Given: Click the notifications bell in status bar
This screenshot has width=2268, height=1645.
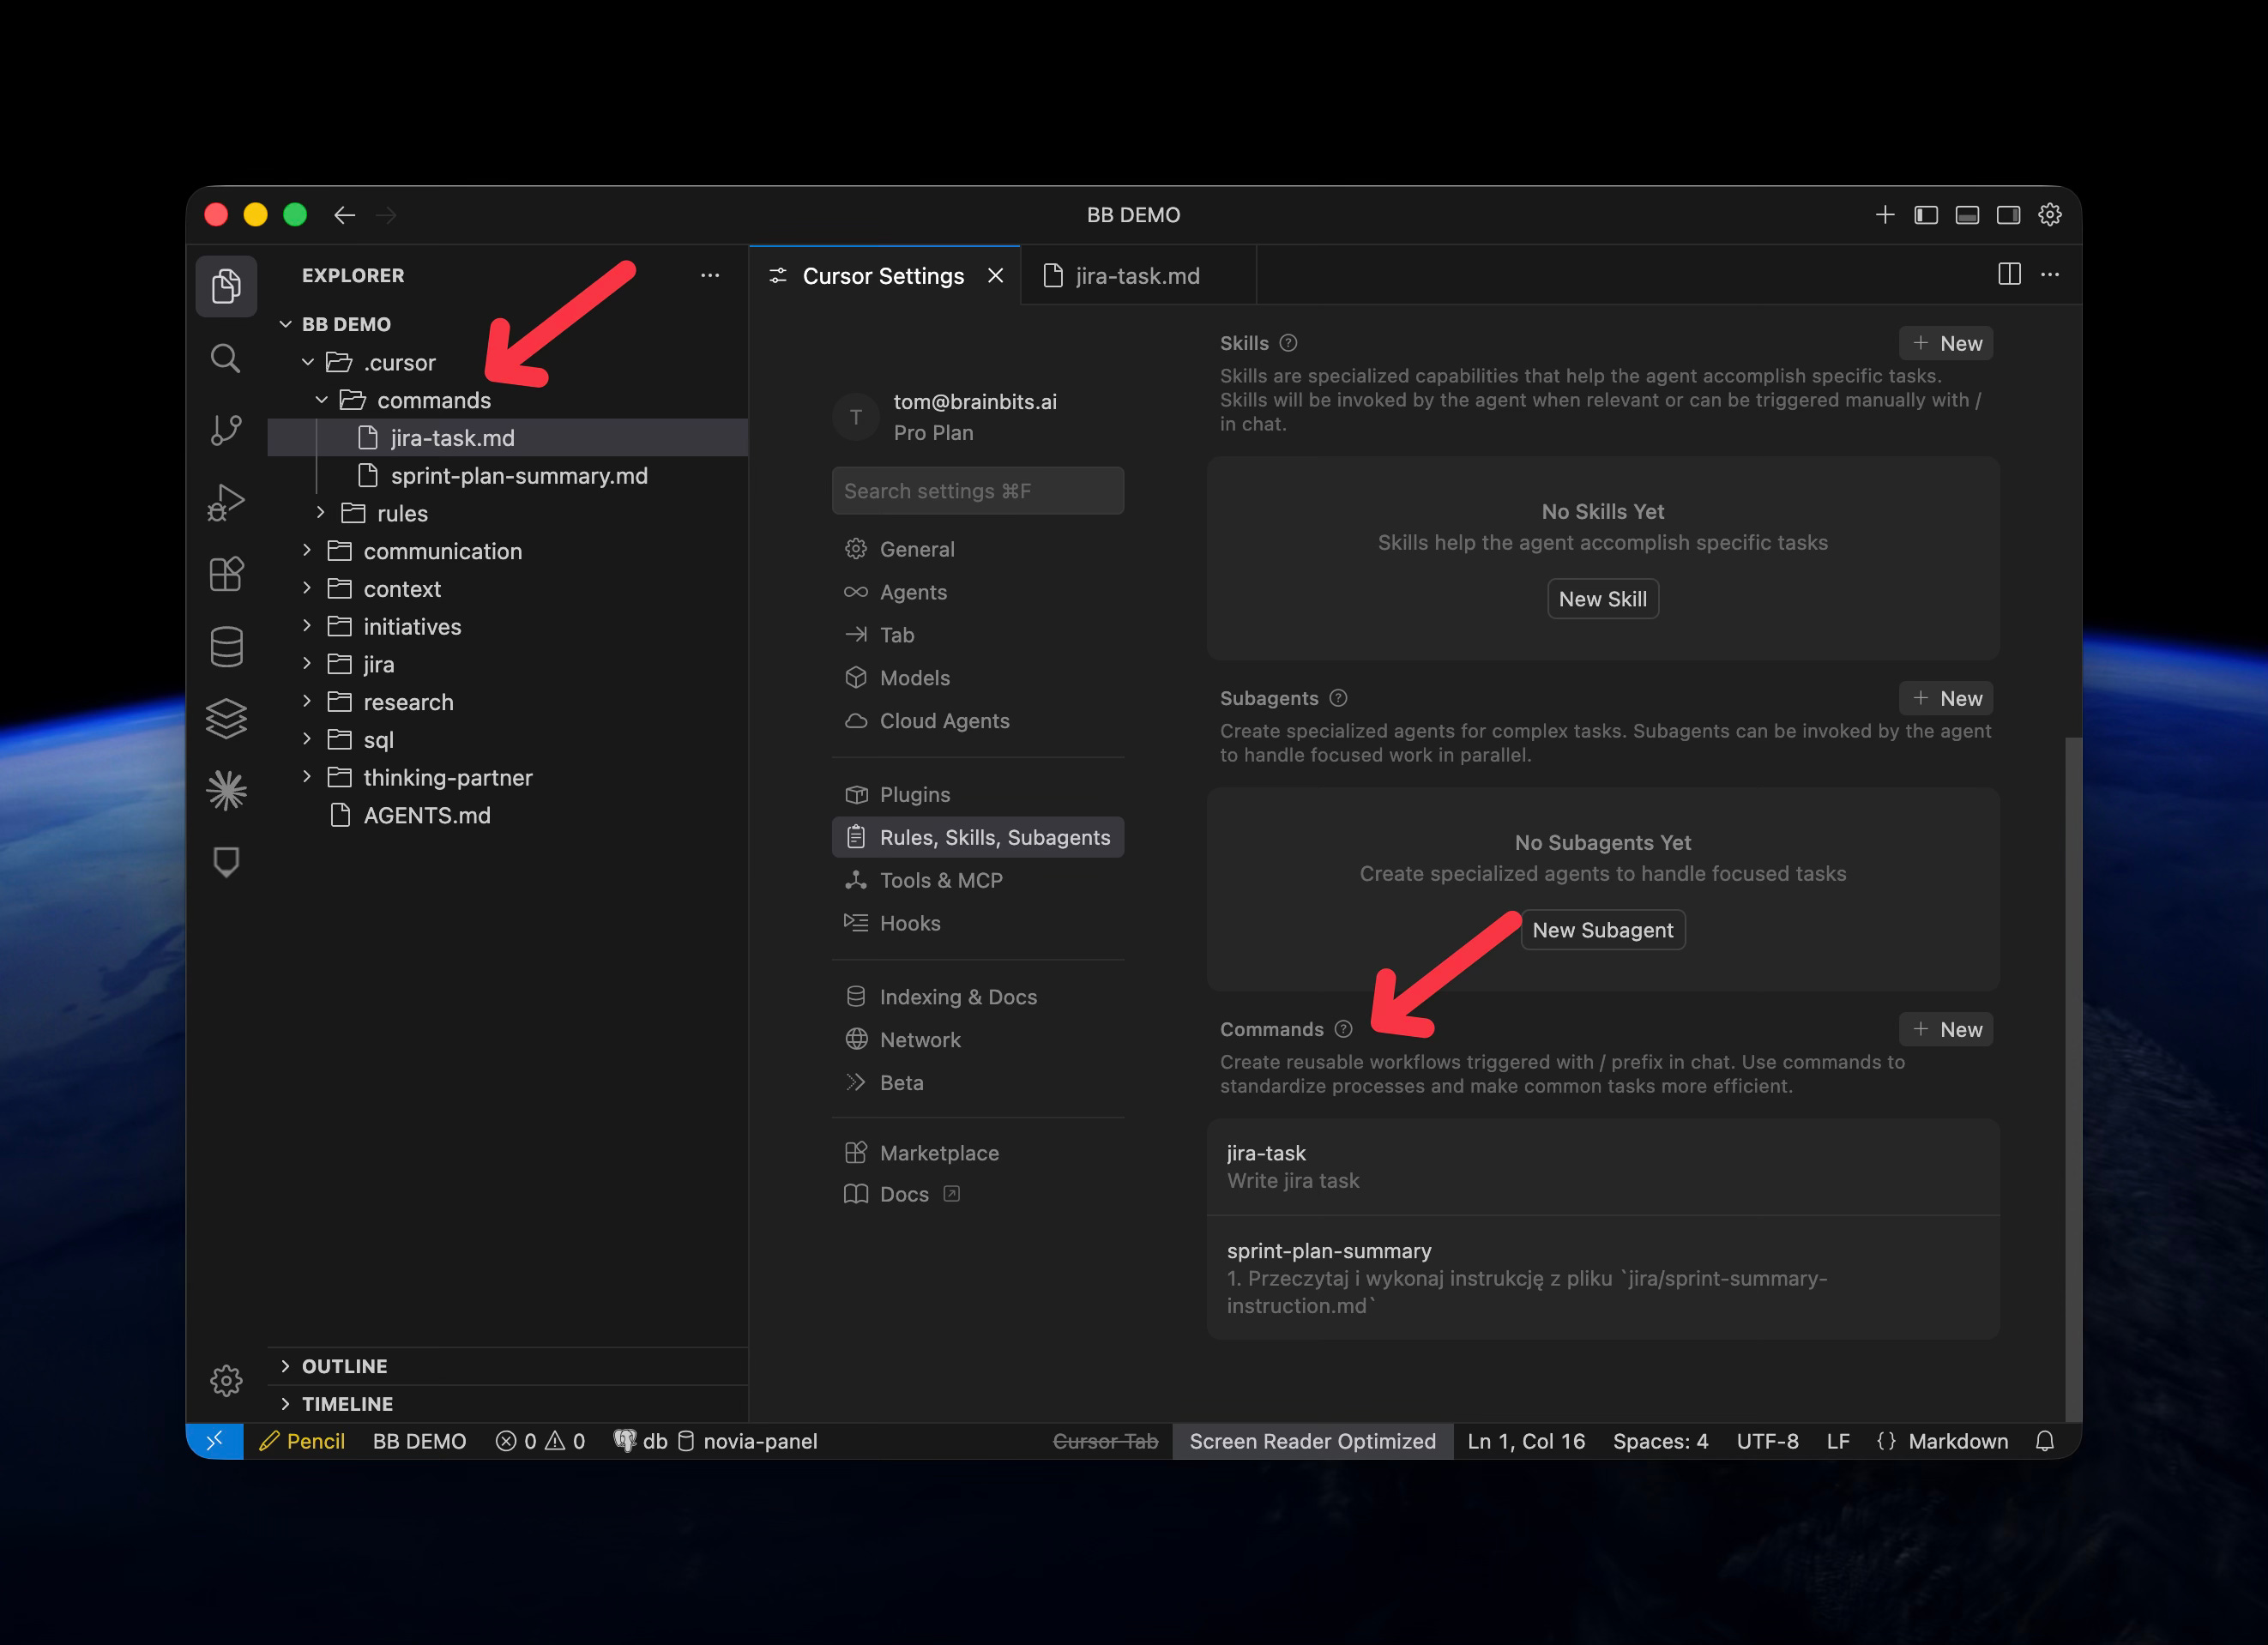Looking at the screenshot, I should (x=2045, y=1441).
